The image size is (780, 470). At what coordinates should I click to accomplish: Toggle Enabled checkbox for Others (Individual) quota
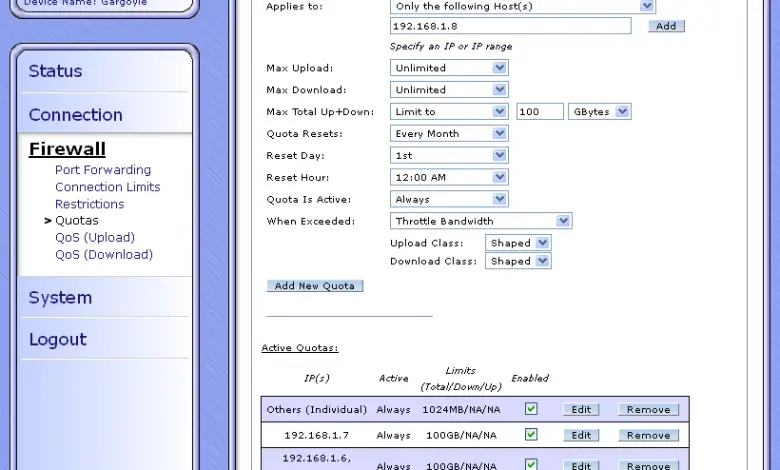point(531,409)
